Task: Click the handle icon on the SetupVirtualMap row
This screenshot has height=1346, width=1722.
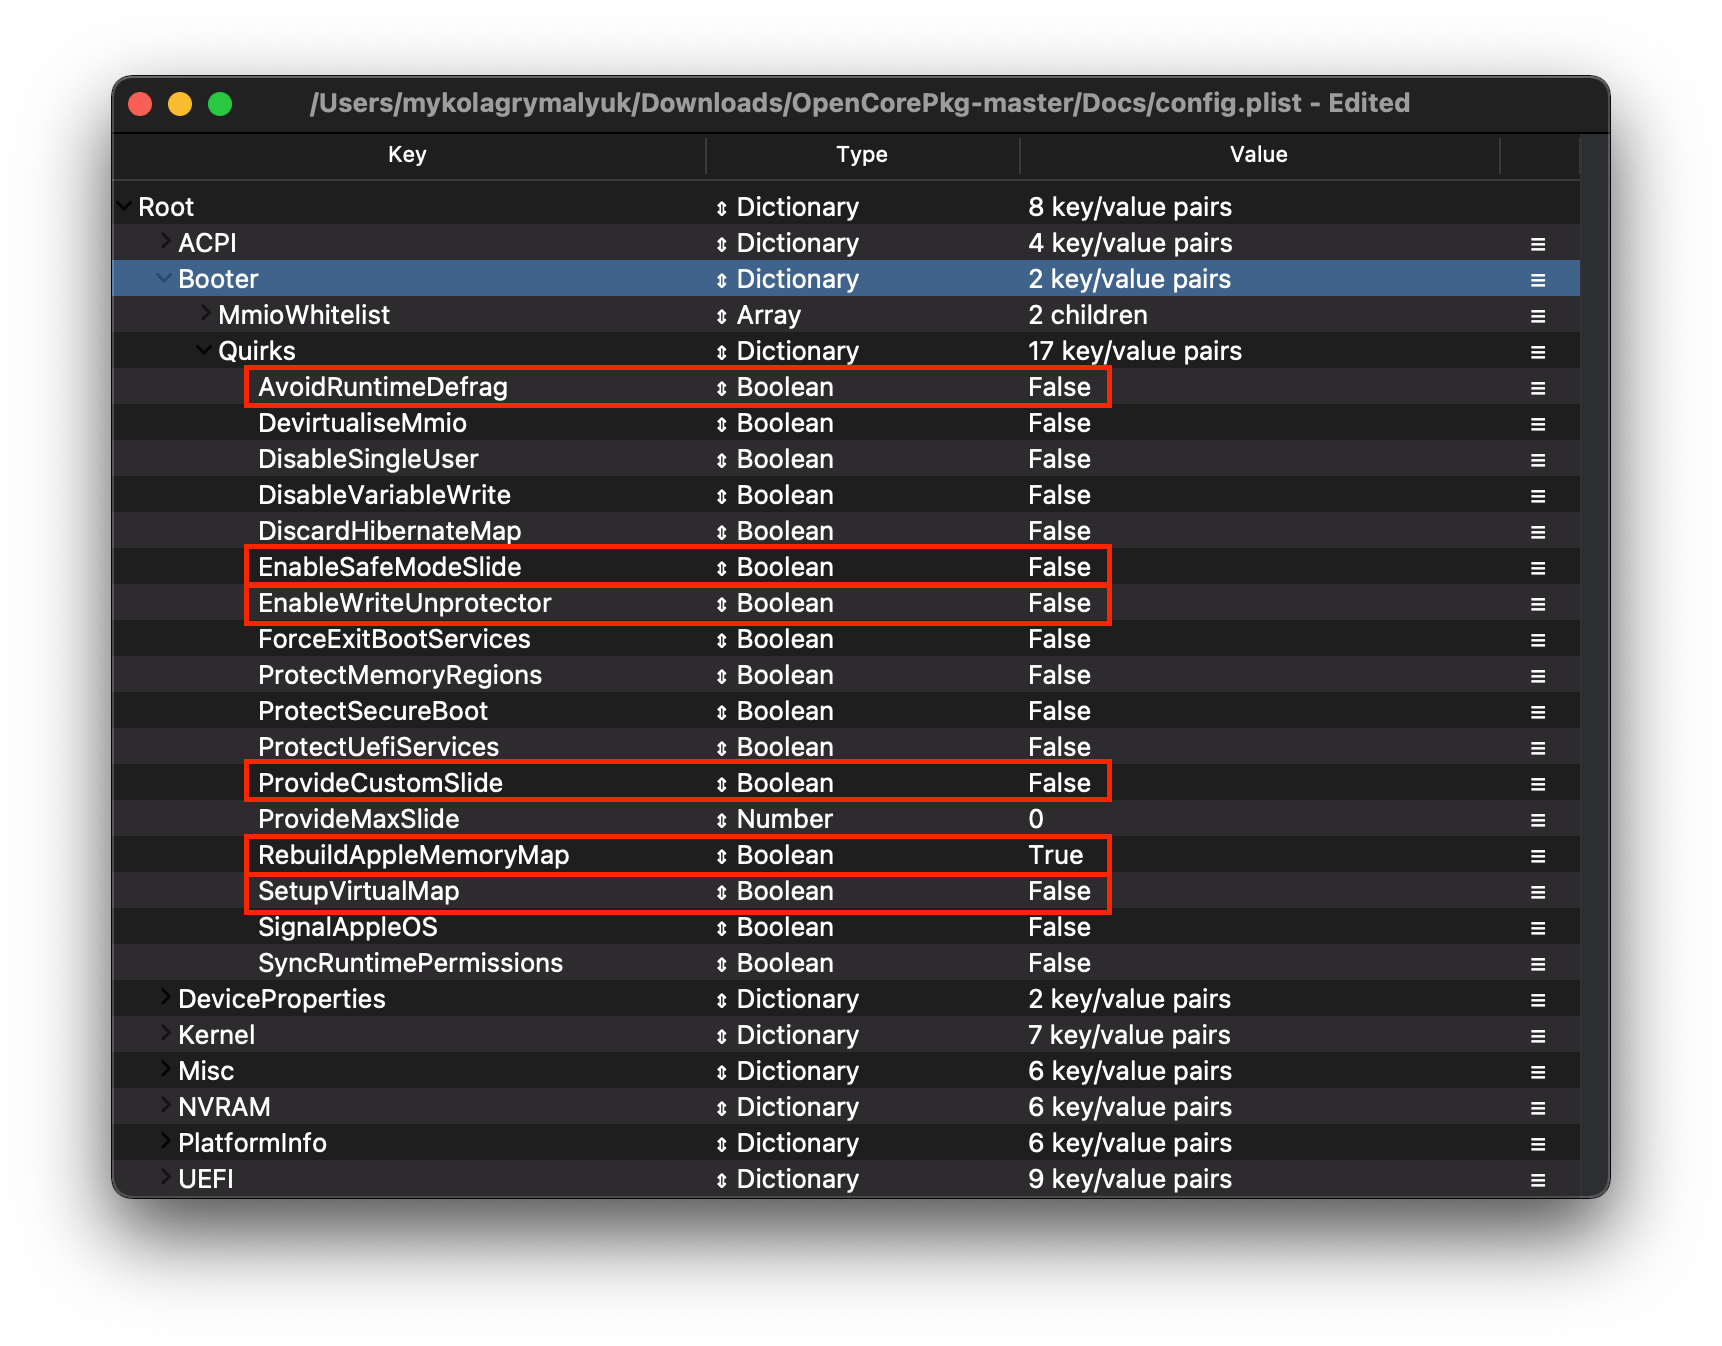Action: (1538, 892)
